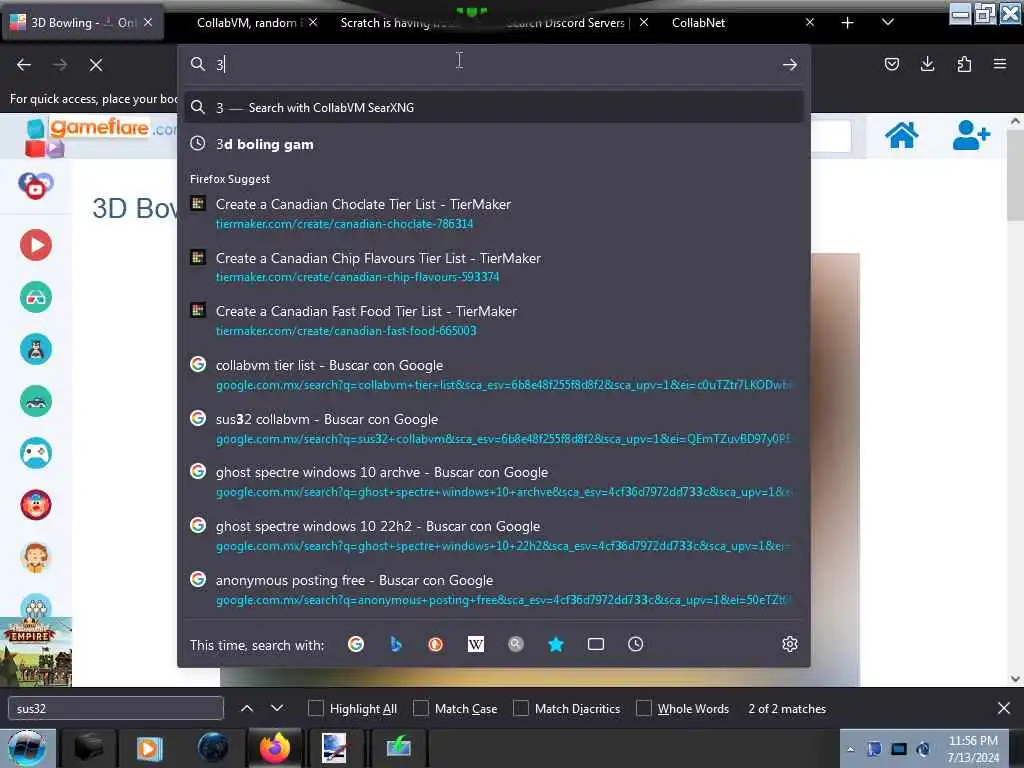Open anonymous posting free suggestion
The image size is (1024, 768).
click(494, 590)
